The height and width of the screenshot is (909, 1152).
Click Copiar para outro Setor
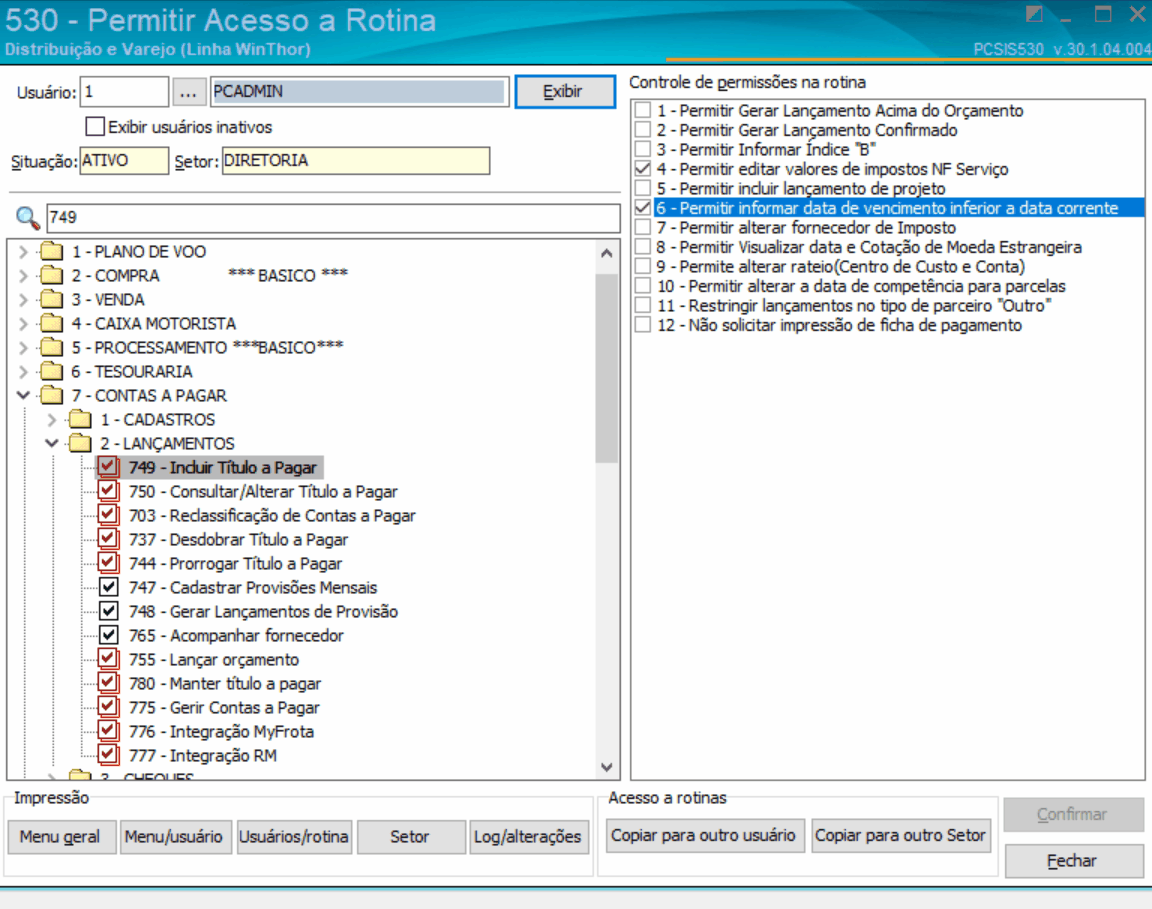point(901,836)
